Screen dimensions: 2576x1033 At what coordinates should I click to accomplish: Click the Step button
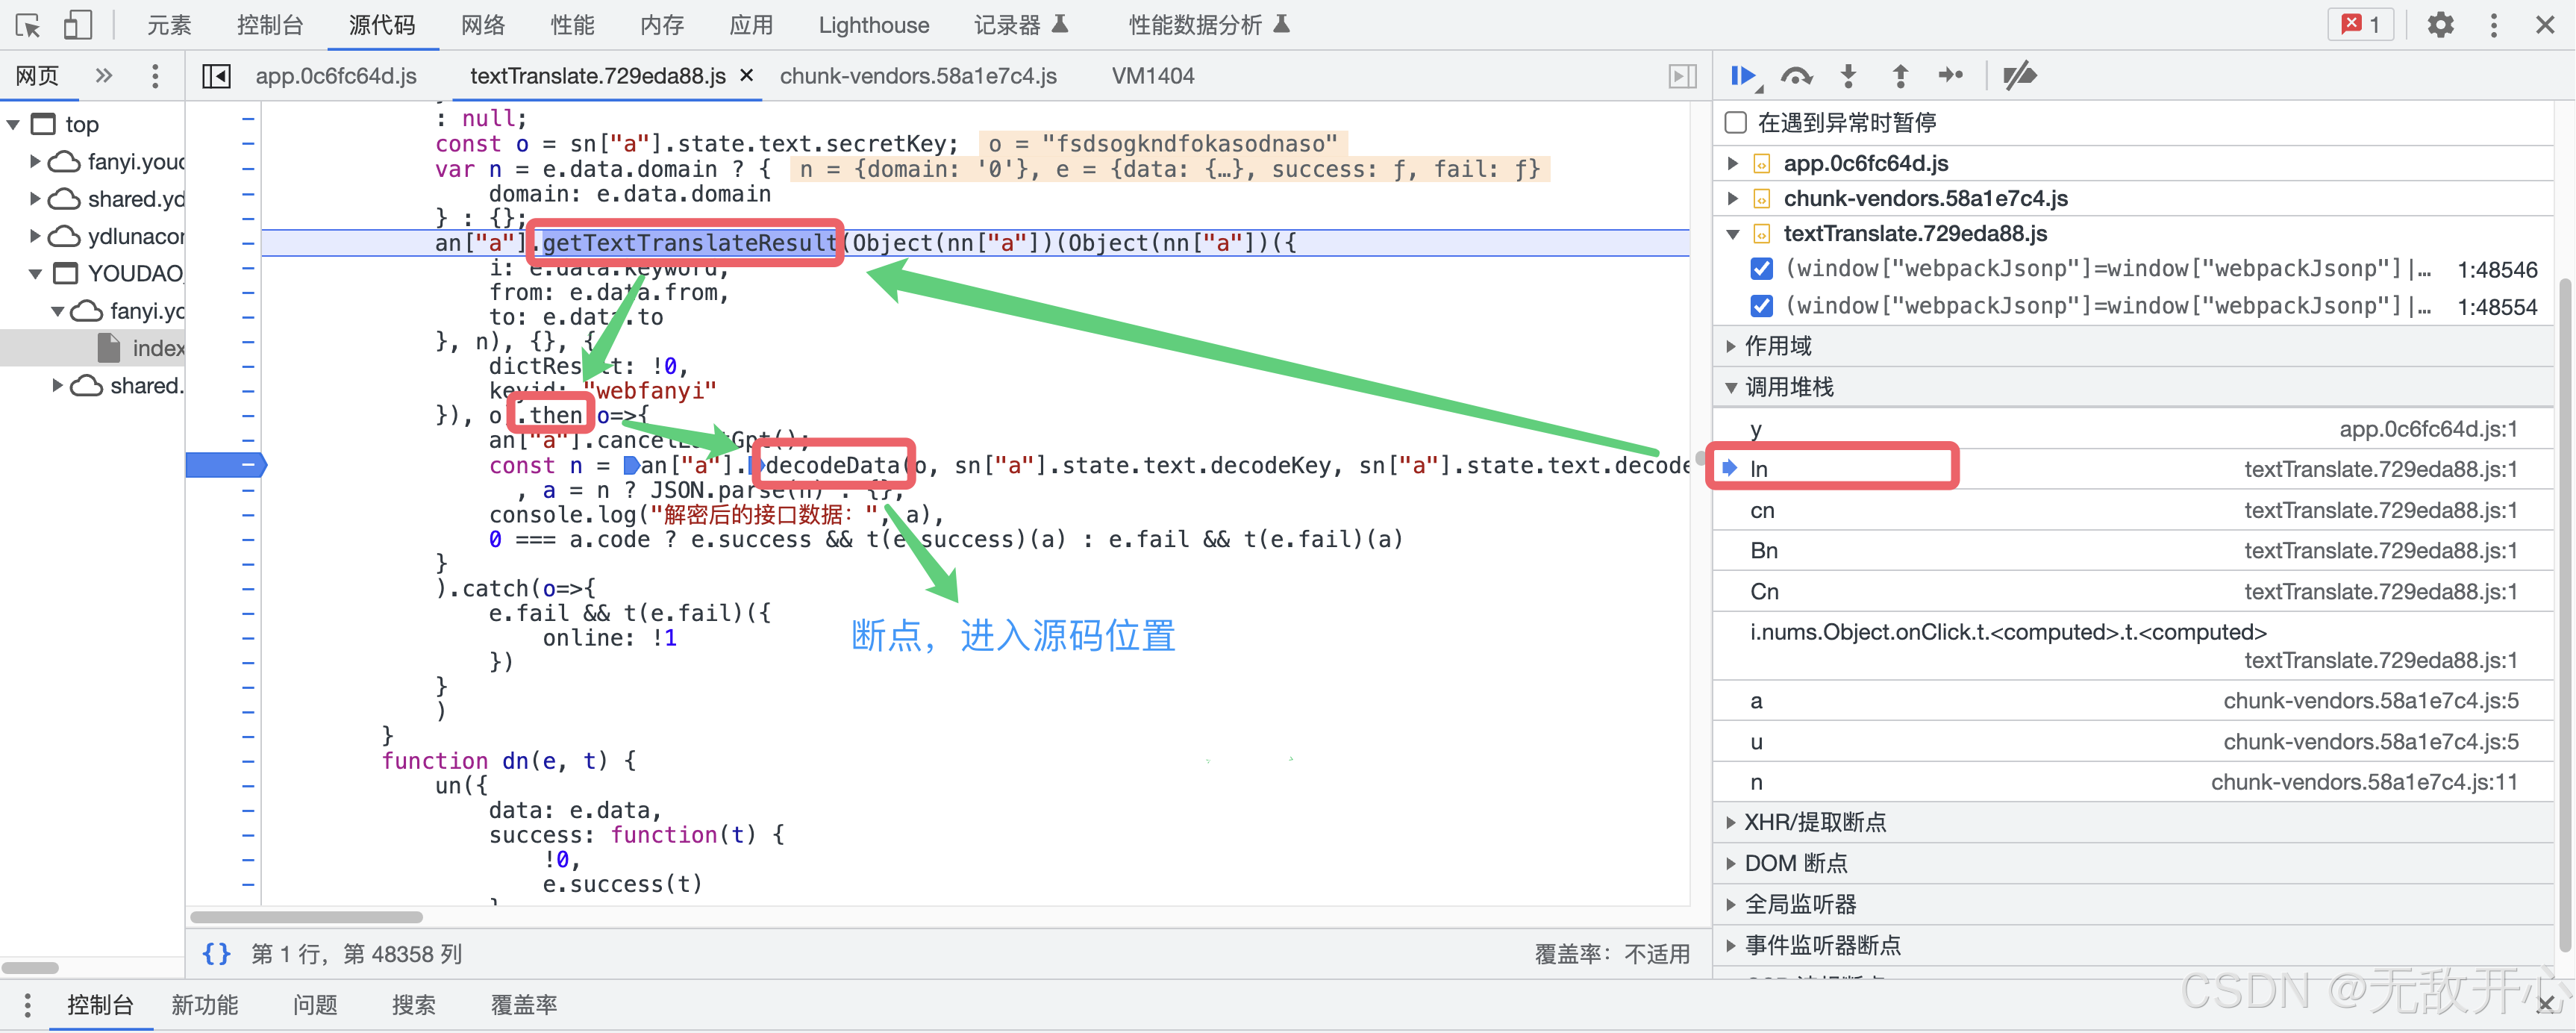point(1950,76)
